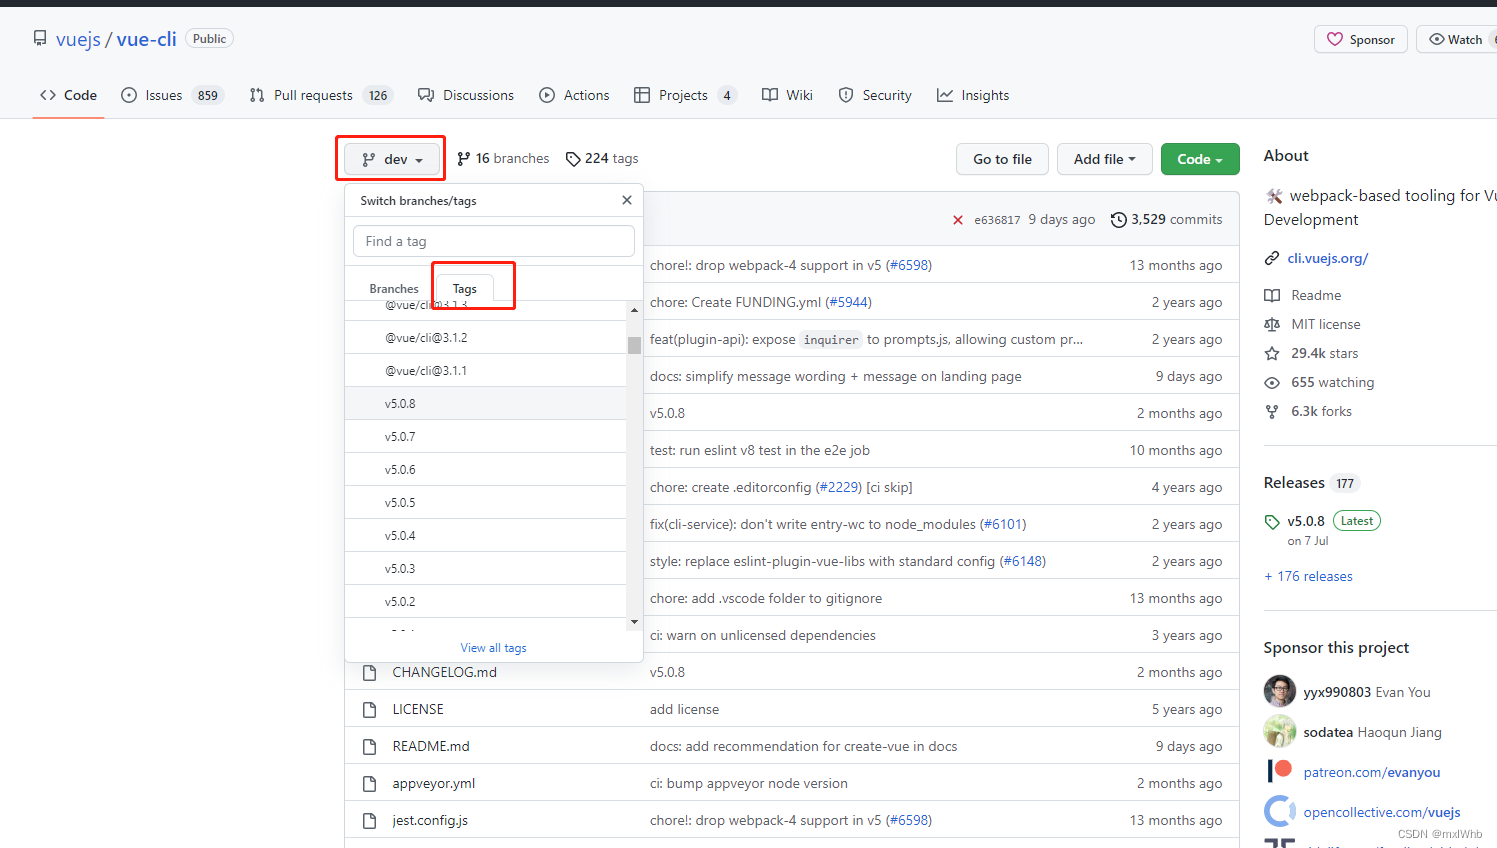Expand the Add file dropdown
This screenshot has width=1497, height=848.
(x=1104, y=159)
